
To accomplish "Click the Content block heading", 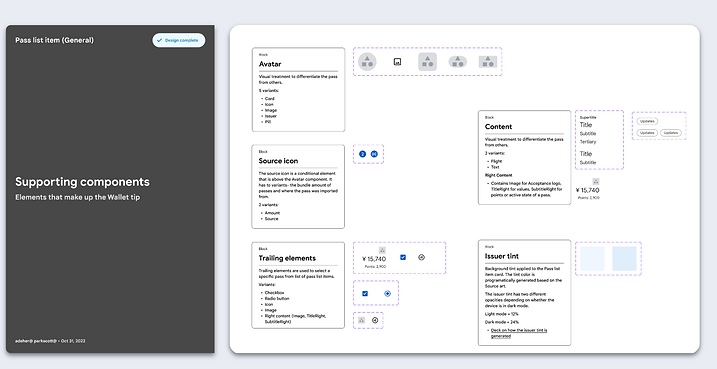I will pyautogui.click(x=498, y=127).
